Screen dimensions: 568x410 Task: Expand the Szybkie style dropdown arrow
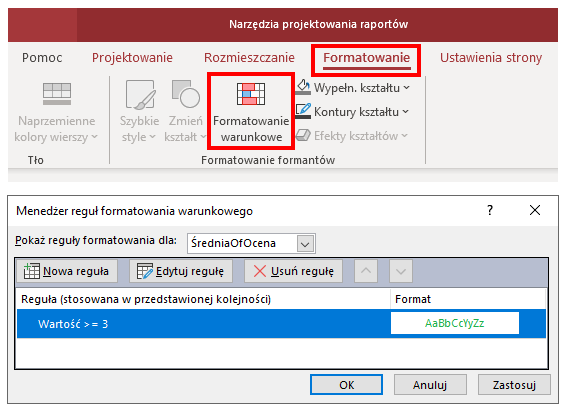click(153, 137)
